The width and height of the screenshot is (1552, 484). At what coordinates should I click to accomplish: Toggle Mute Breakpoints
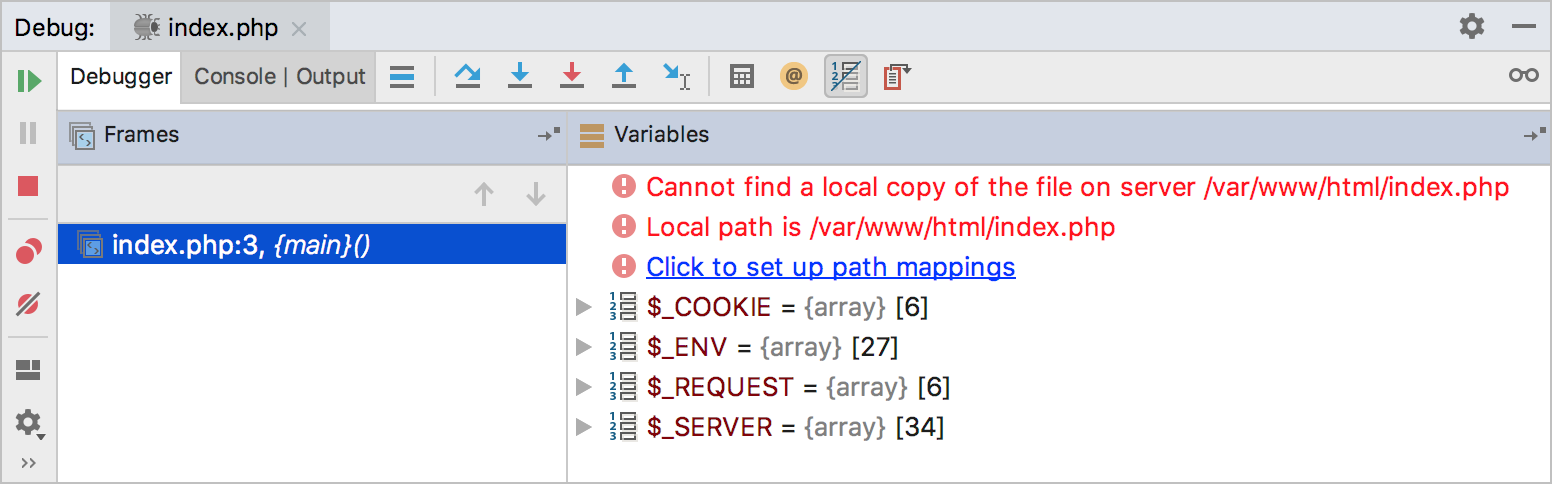pyautogui.click(x=28, y=305)
